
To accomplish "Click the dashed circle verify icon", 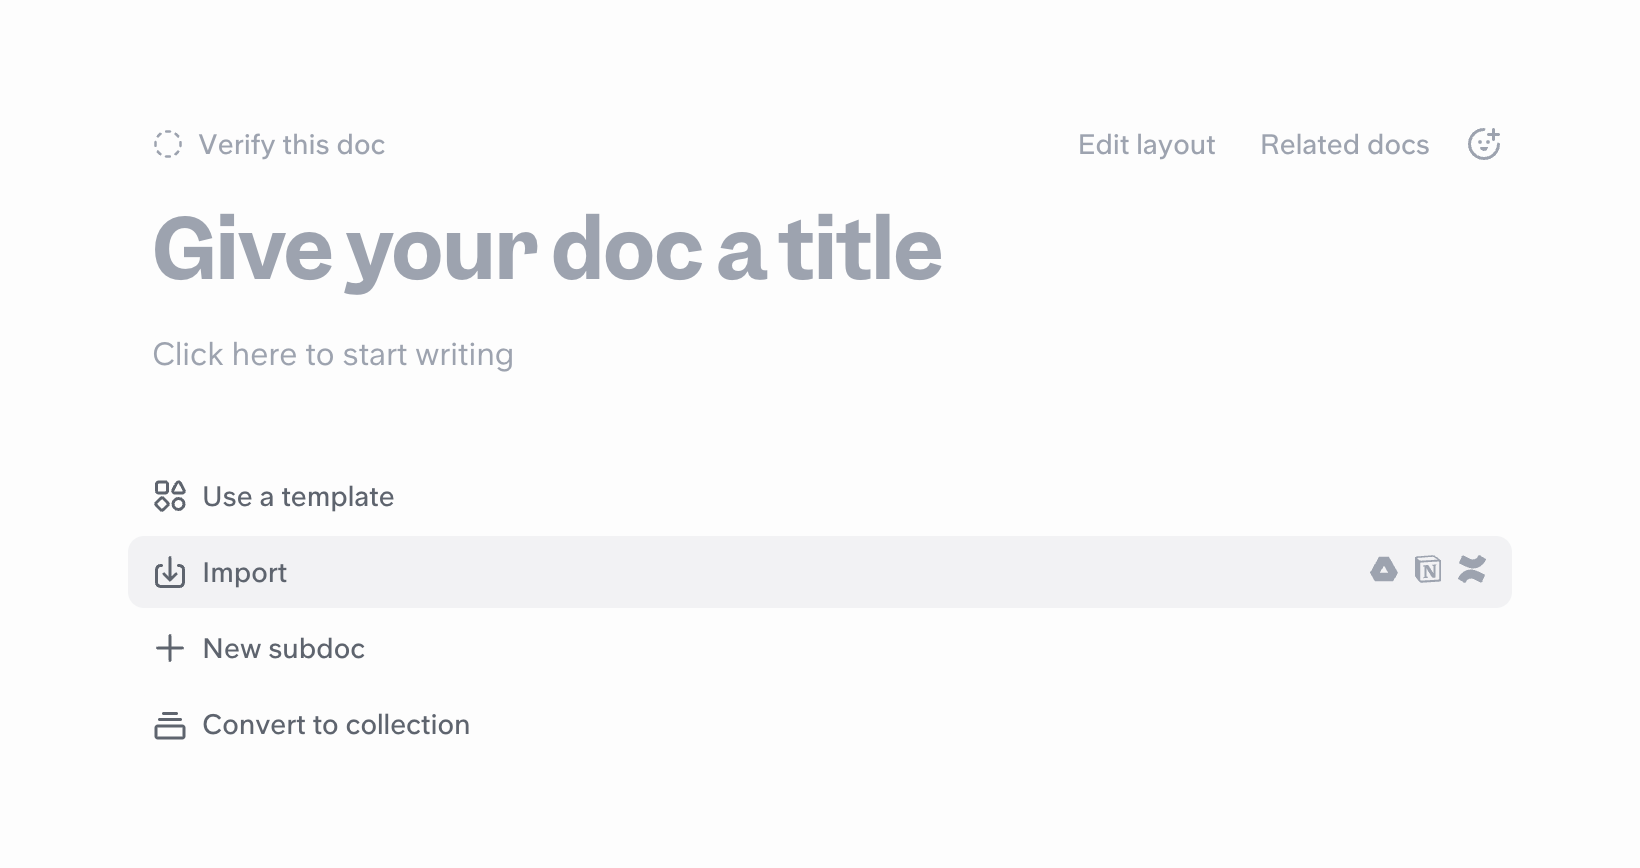I will tap(168, 145).
